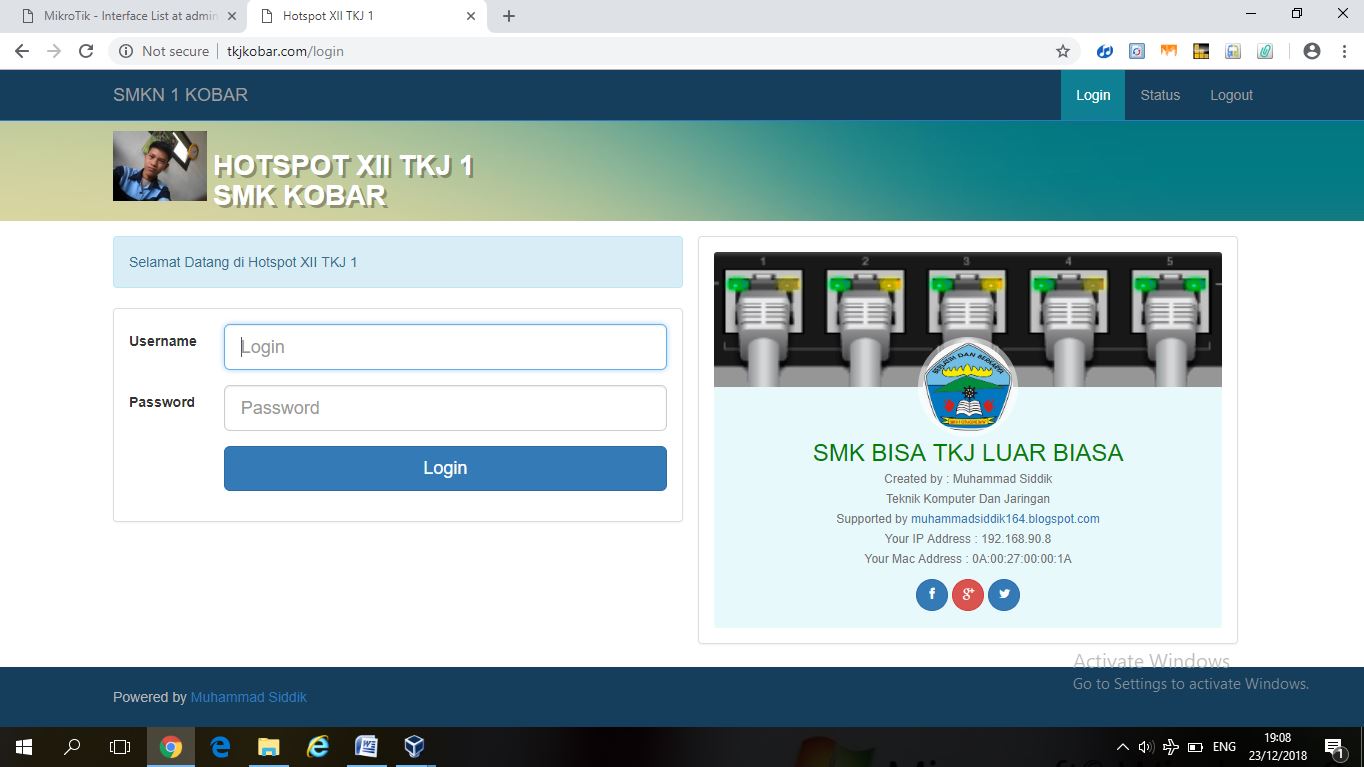This screenshot has width=1364, height=767.
Task: Open the Chrome three-dot menu
Action: (1344, 51)
